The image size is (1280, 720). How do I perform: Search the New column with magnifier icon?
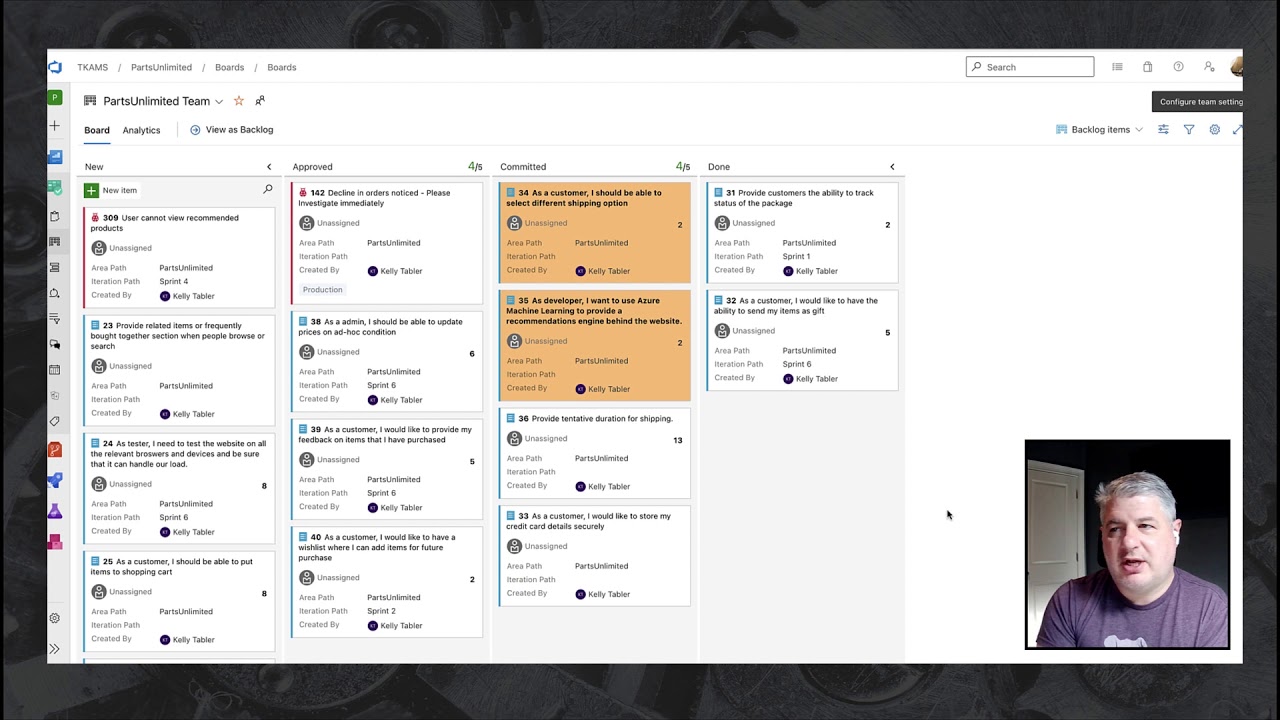(x=268, y=189)
